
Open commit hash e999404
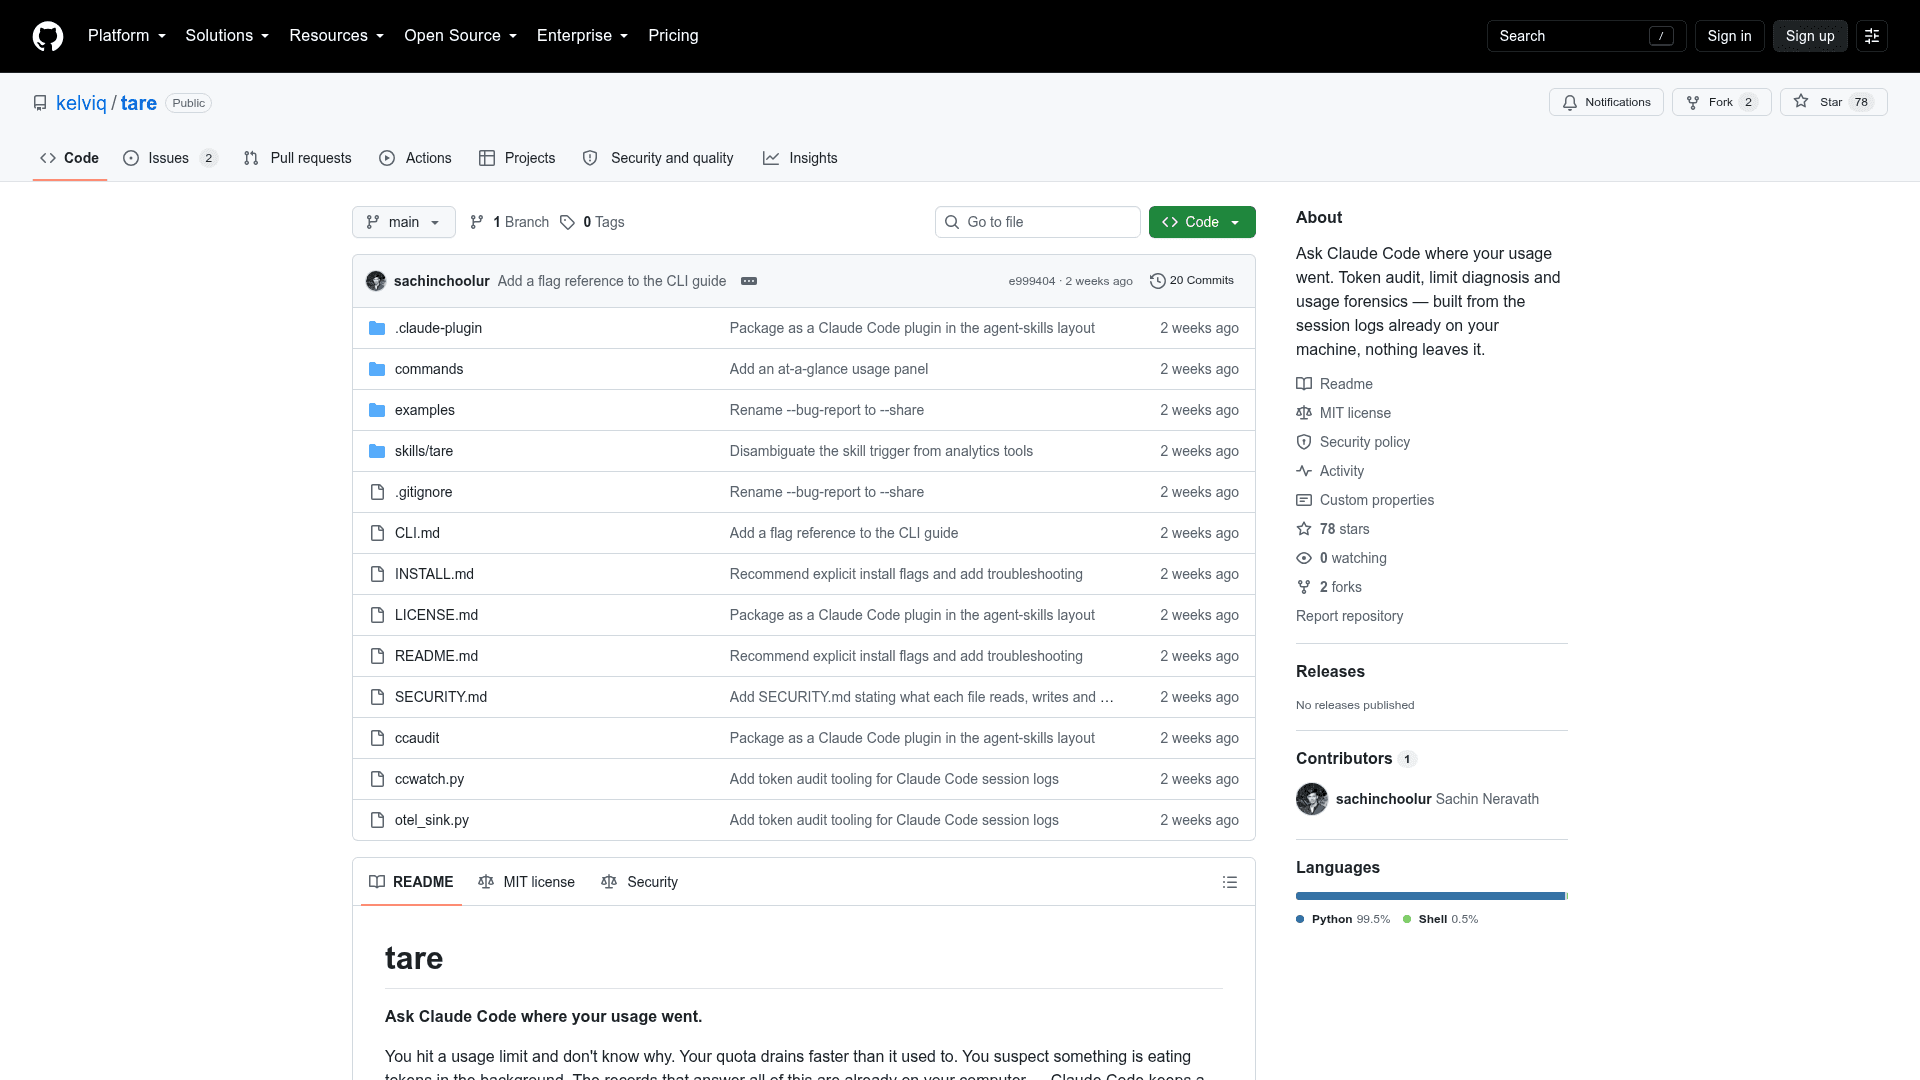pyautogui.click(x=1031, y=281)
